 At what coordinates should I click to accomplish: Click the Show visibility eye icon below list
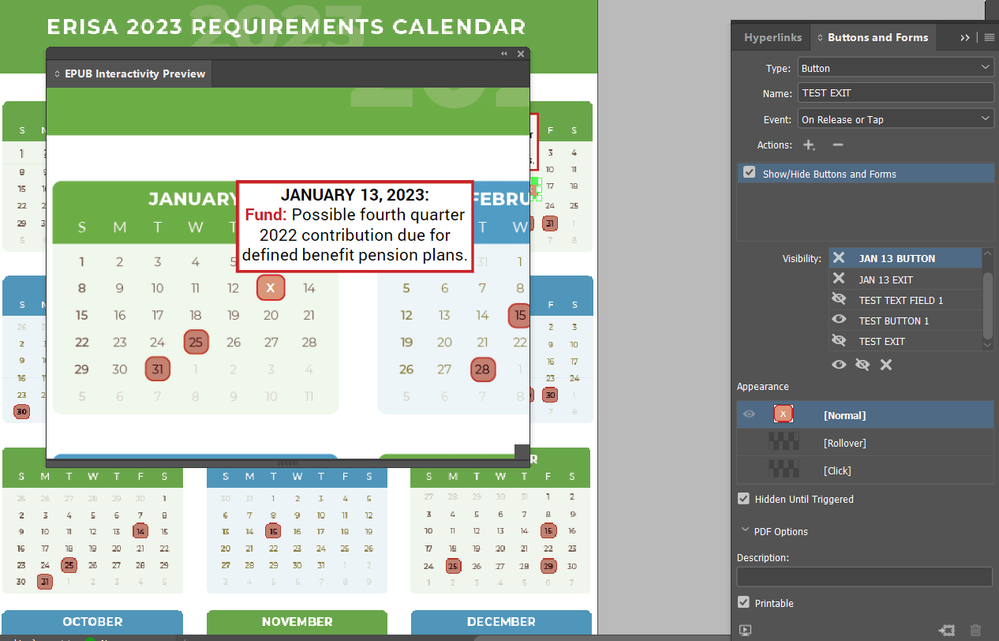[x=838, y=364]
